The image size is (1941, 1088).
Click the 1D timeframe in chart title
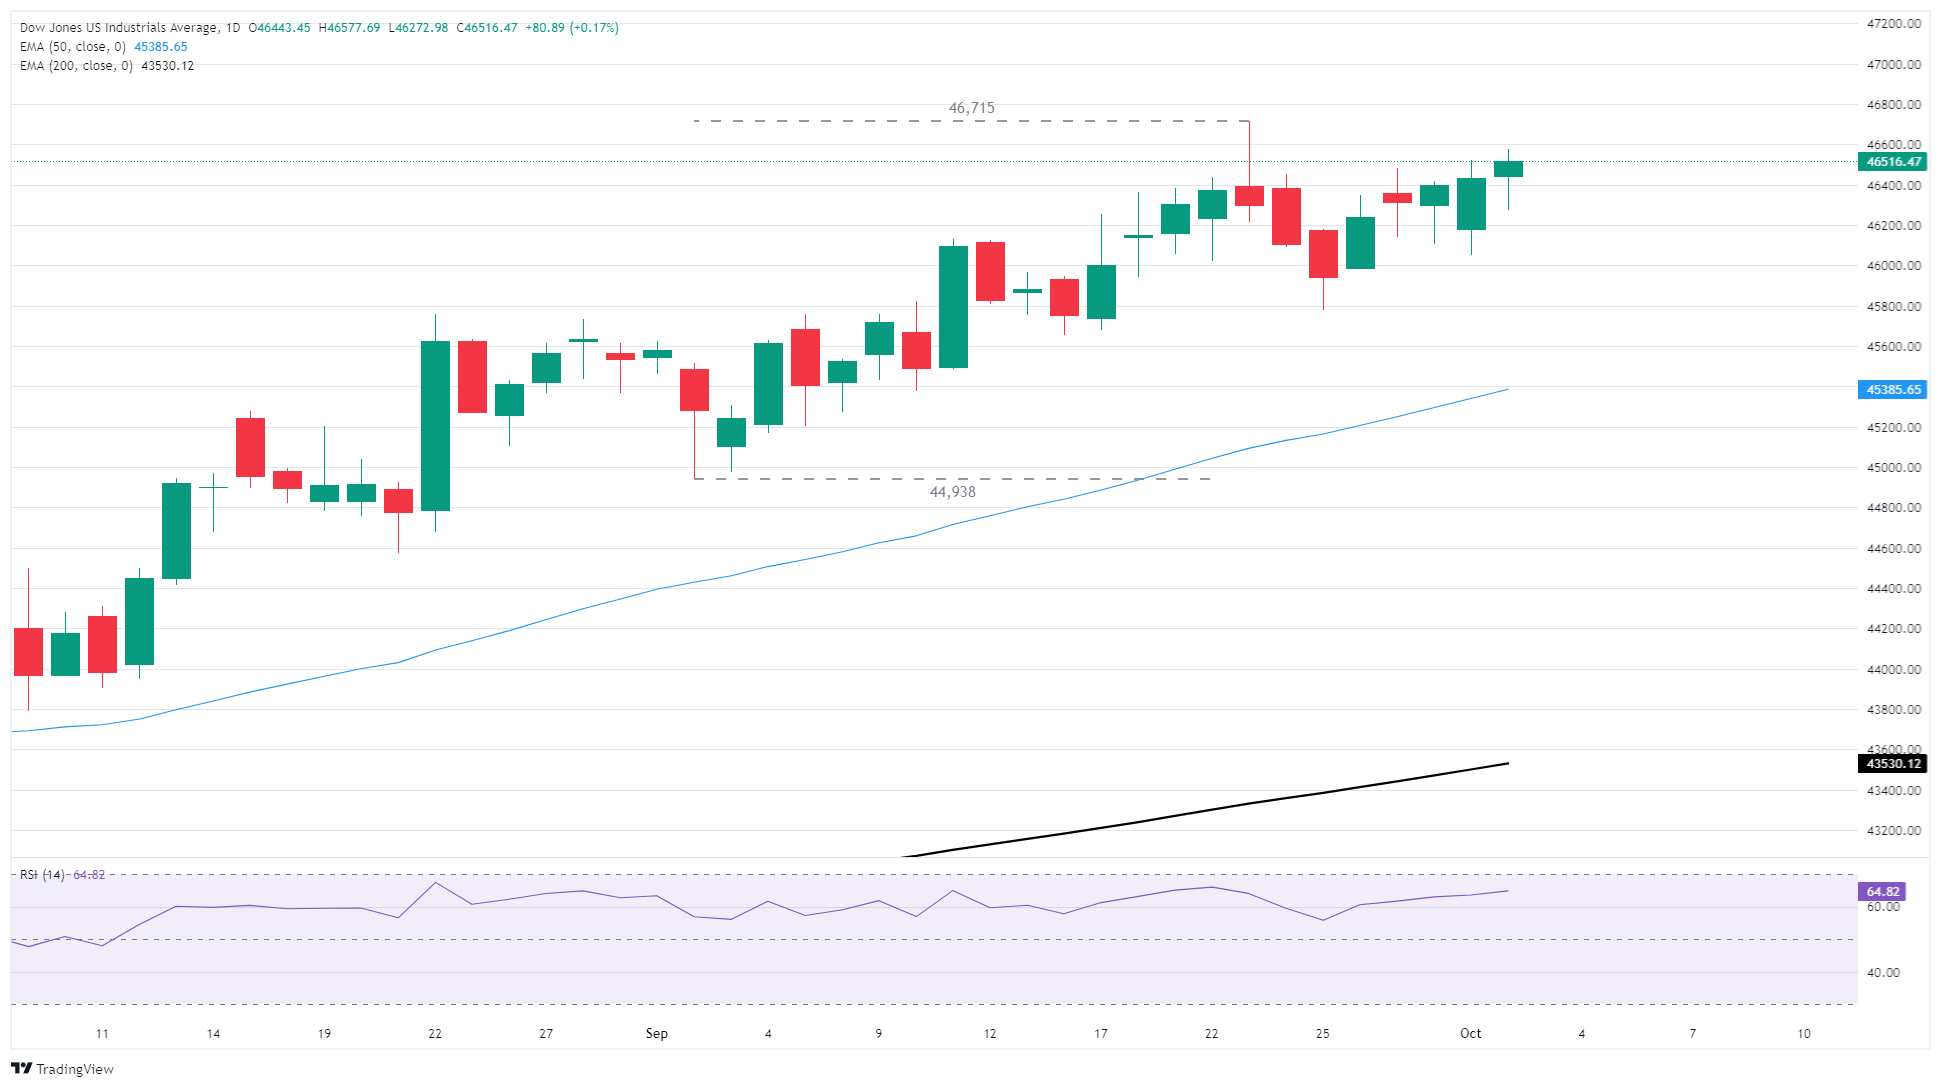232,28
